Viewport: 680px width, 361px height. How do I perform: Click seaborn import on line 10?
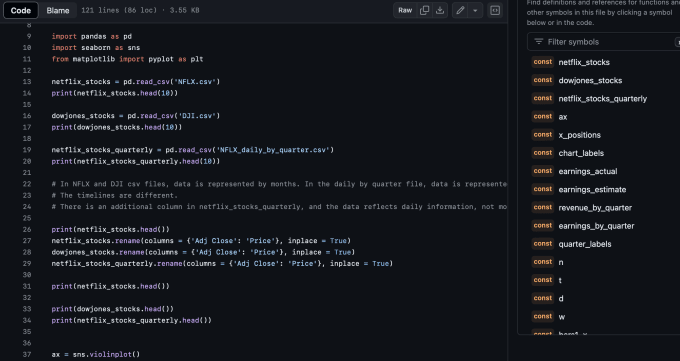coord(96,48)
